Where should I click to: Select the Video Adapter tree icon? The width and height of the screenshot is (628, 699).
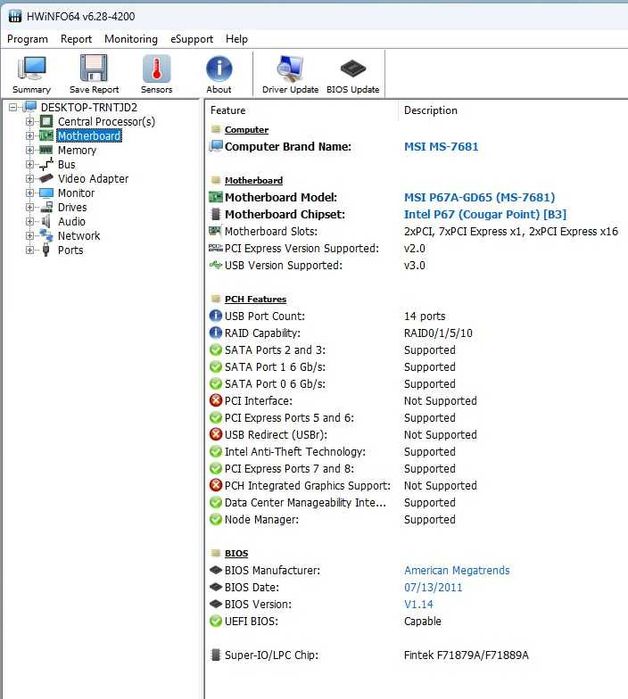click(46, 179)
